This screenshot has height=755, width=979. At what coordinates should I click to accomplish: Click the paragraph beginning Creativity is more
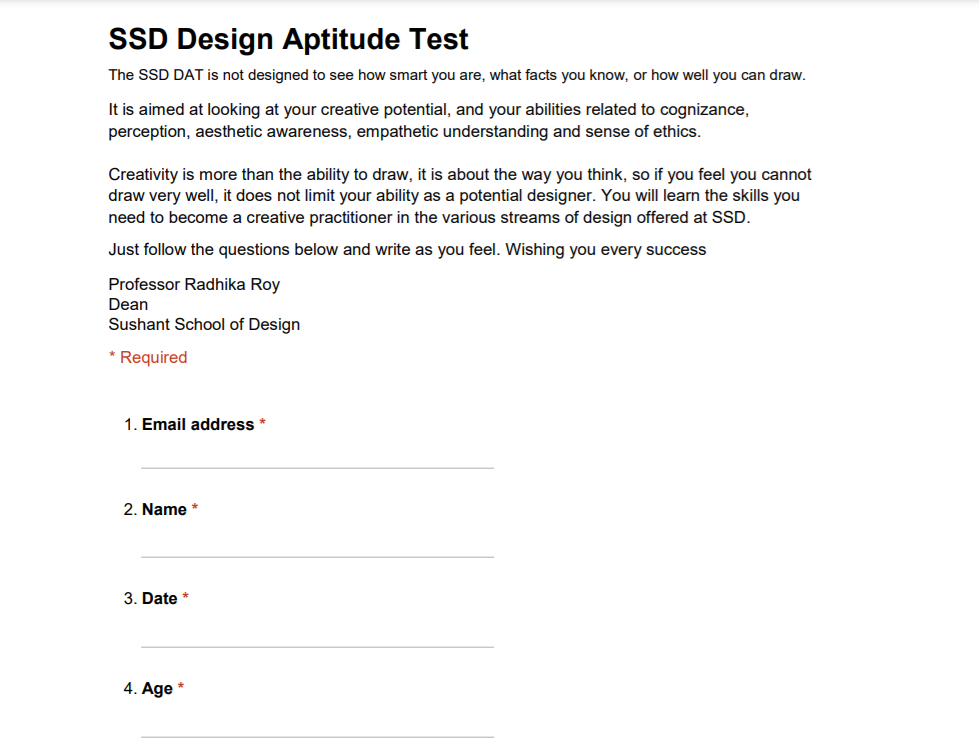[x=460, y=195]
